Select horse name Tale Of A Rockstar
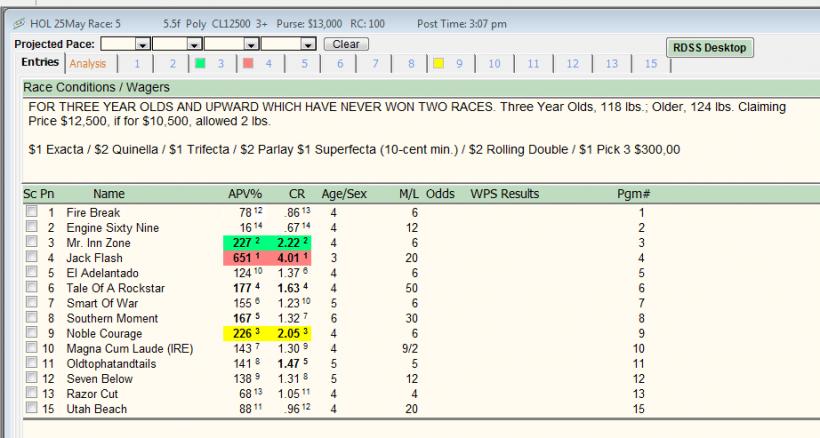This screenshot has height=438, width=820. 116,289
